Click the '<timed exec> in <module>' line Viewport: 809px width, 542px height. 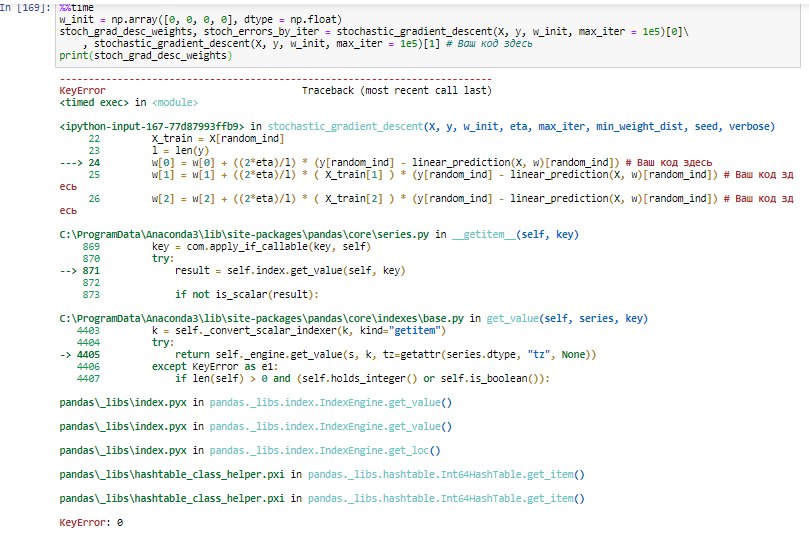(128, 103)
